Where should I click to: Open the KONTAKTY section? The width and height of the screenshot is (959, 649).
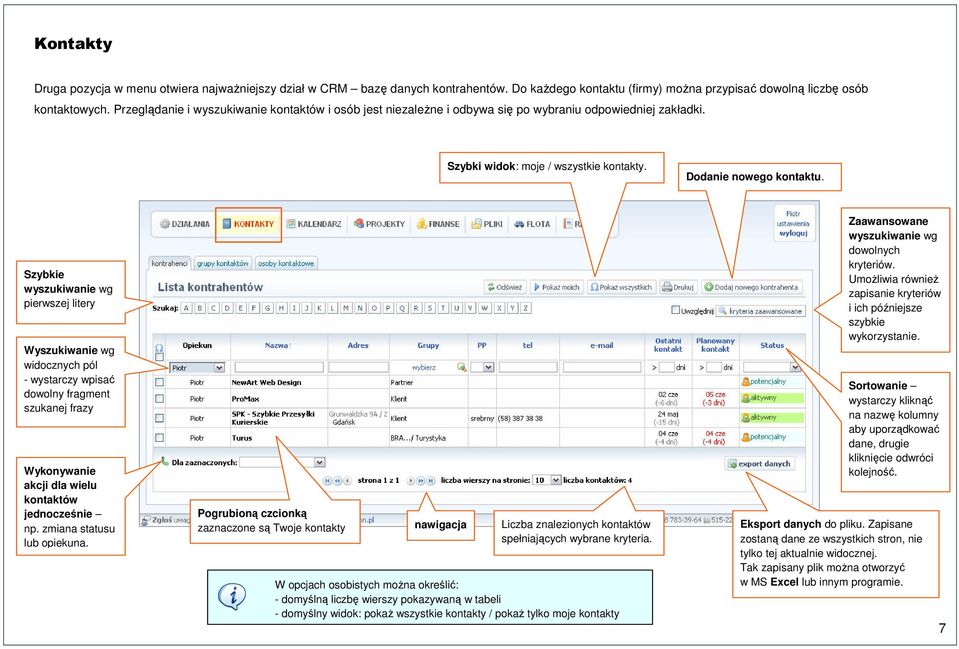[x=248, y=224]
